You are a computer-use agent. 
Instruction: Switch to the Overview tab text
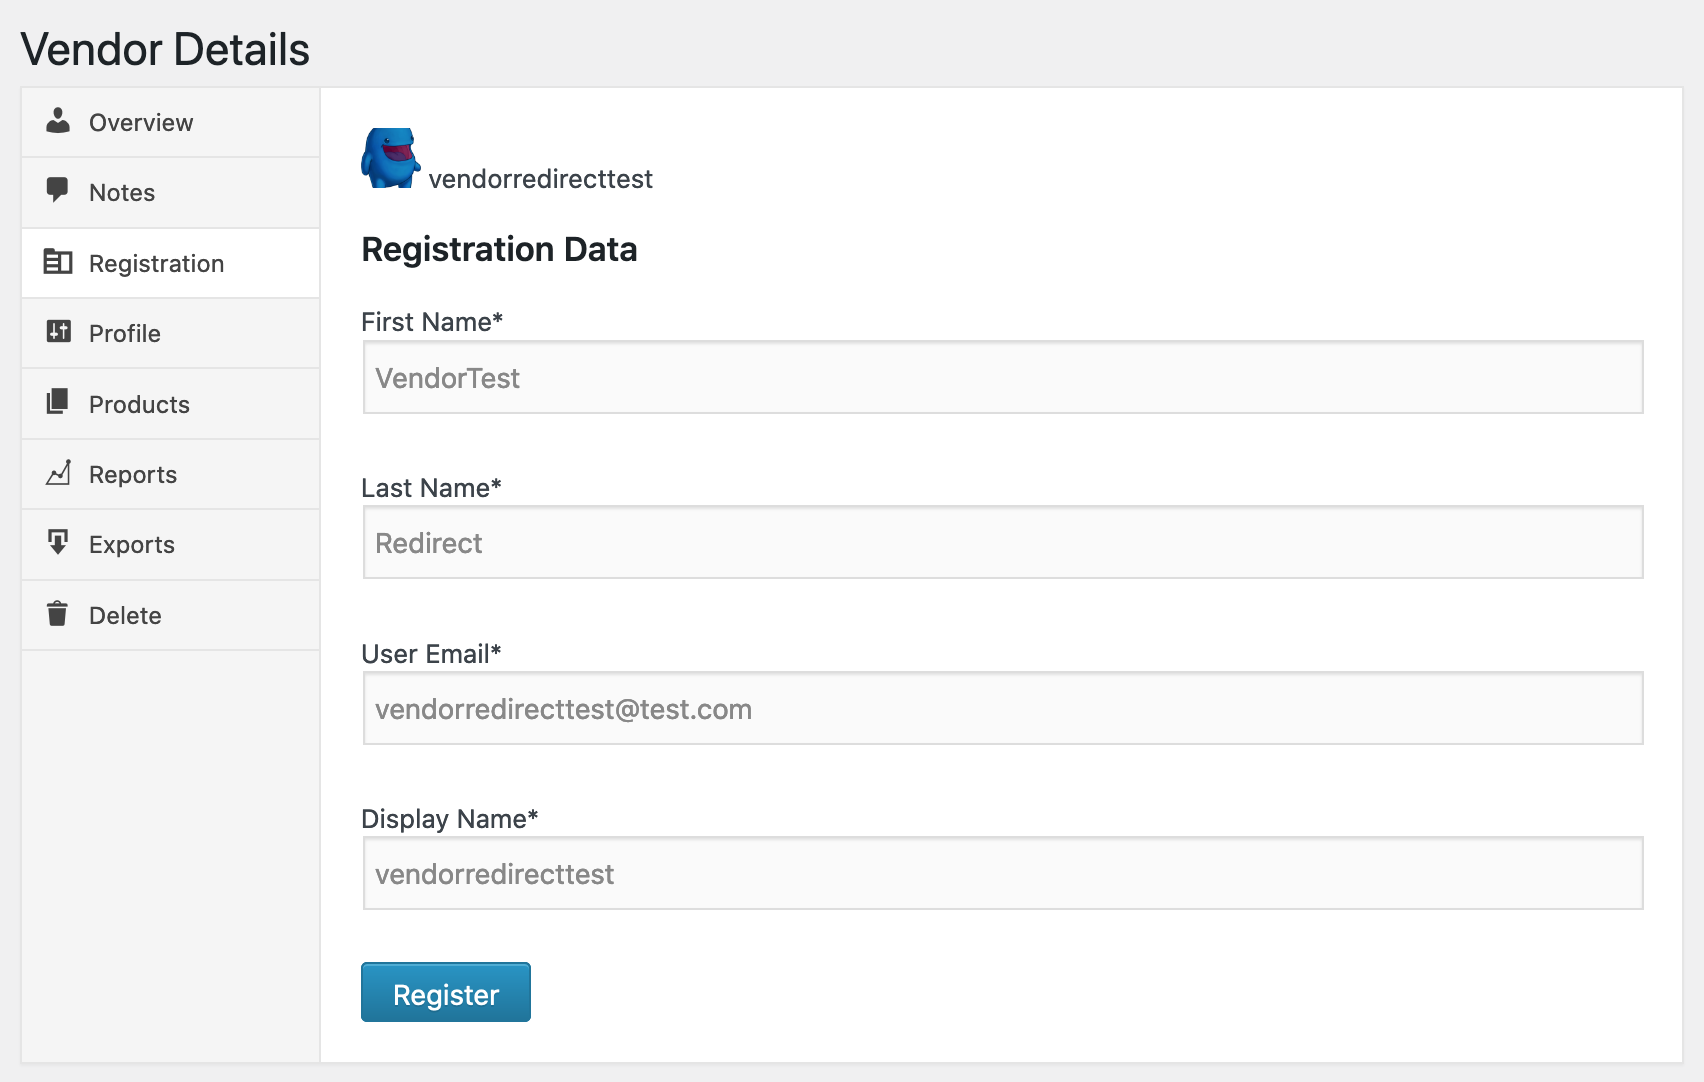(x=141, y=123)
